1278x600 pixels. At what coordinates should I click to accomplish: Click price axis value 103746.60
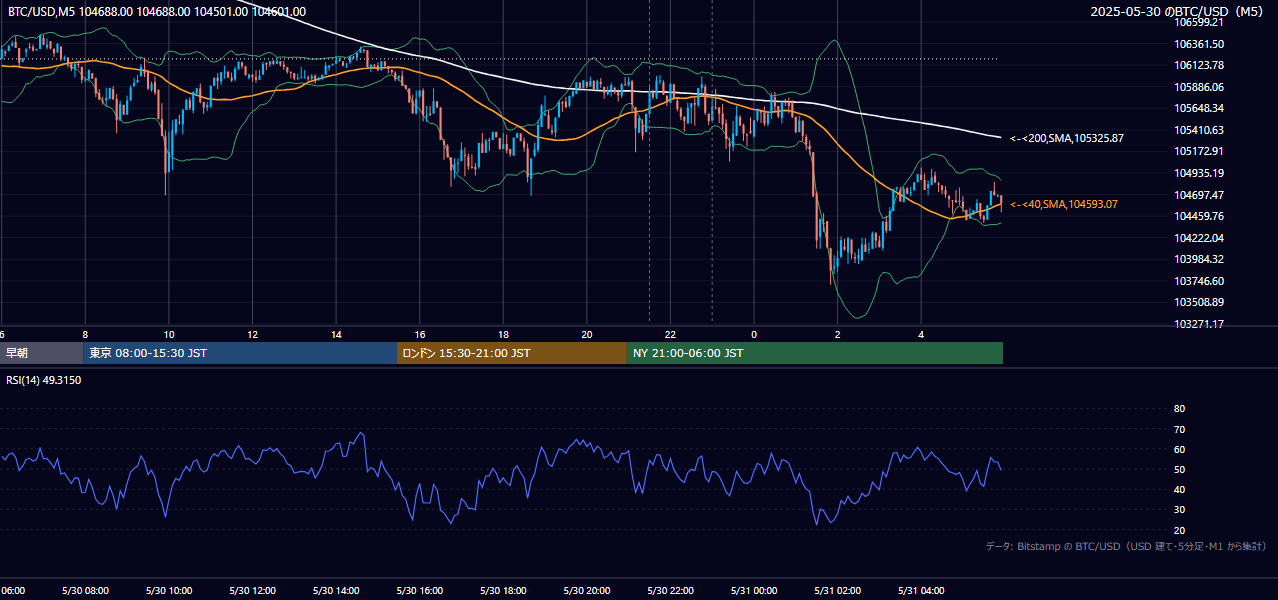[x=1198, y=281]
